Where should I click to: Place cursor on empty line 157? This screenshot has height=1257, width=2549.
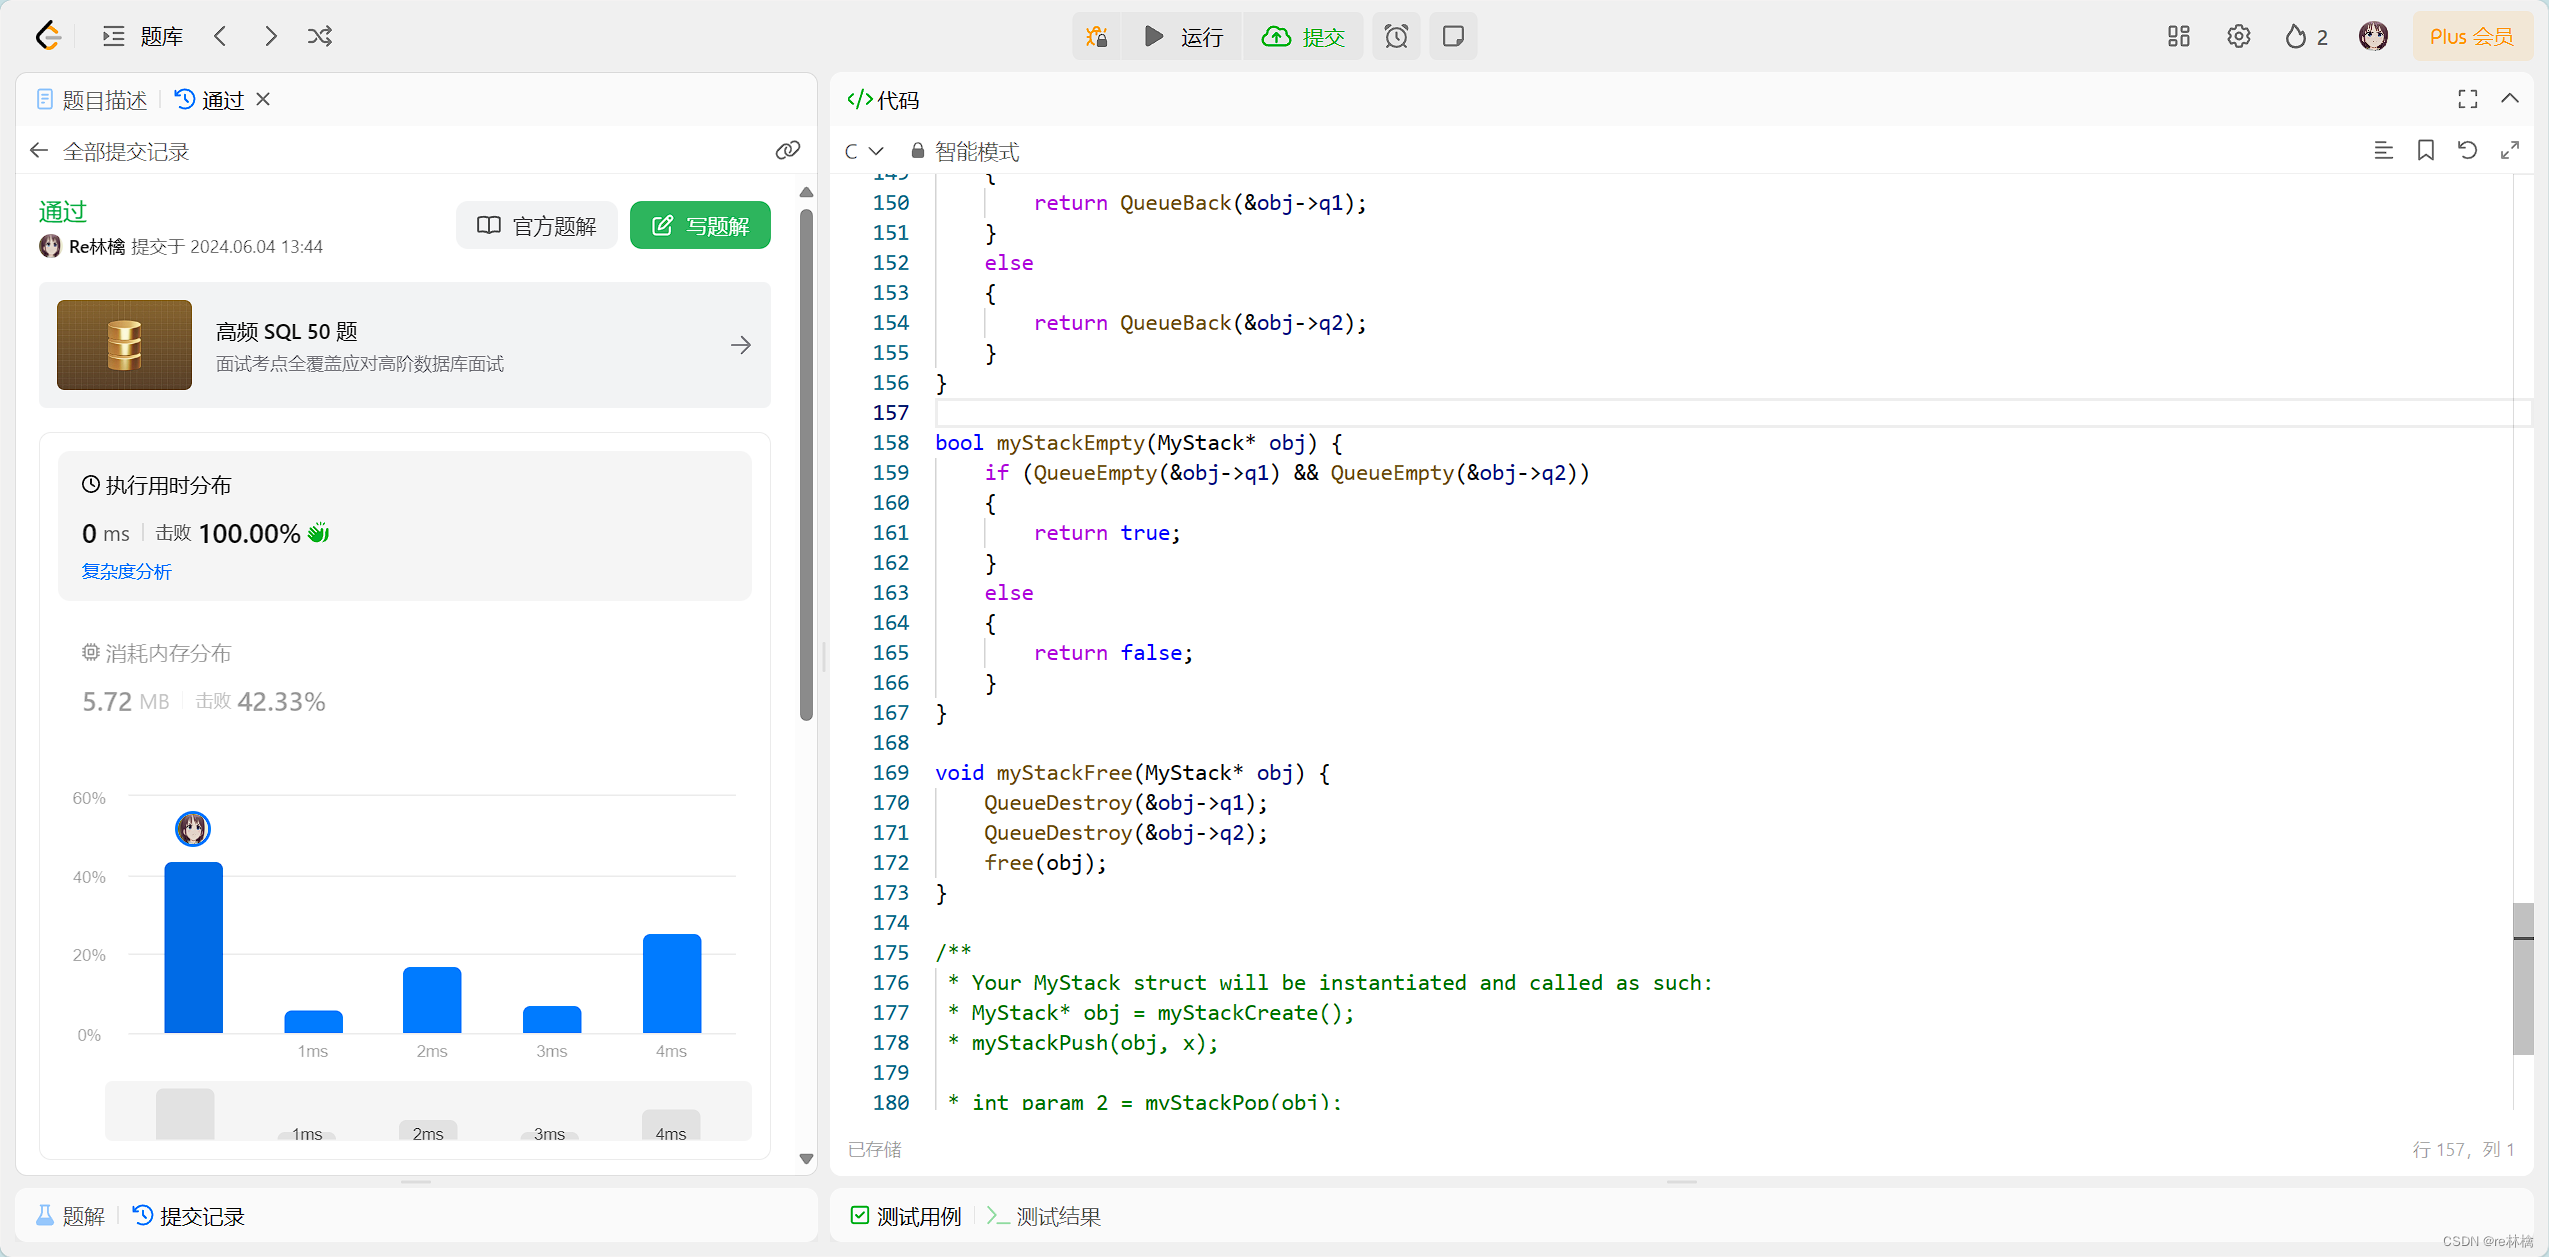[1732, 413]
